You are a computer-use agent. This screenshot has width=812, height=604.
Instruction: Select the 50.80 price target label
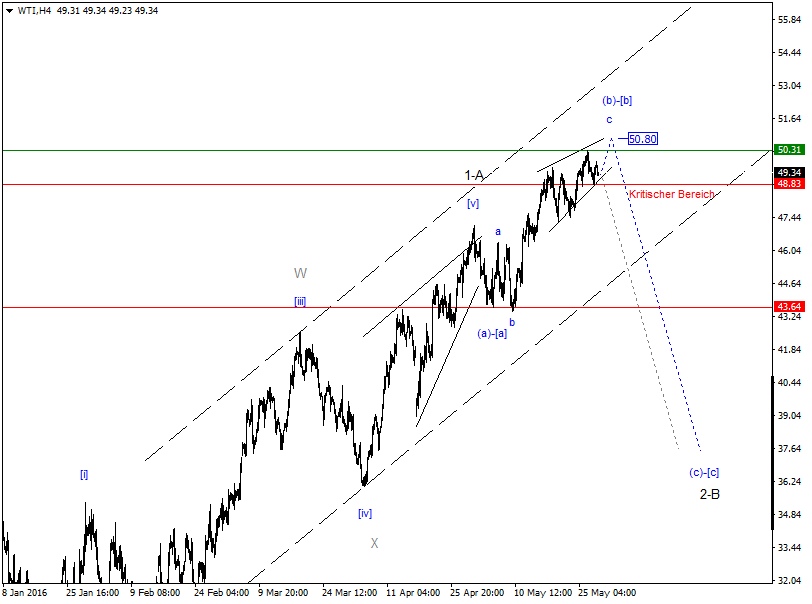tap(641, 139)
